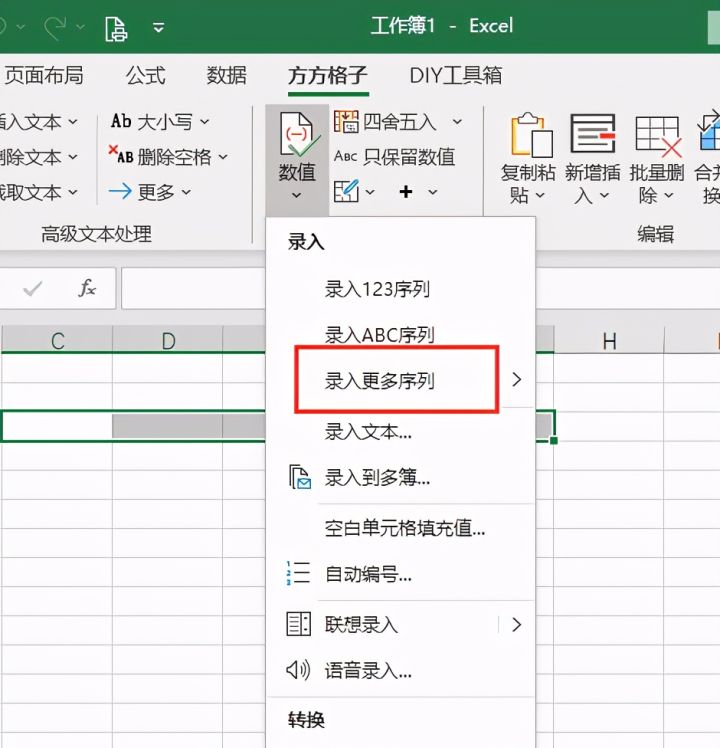Click the edit-grid pencil icon
The height and width of the screenshot is (748, 720).
[346, 191]
